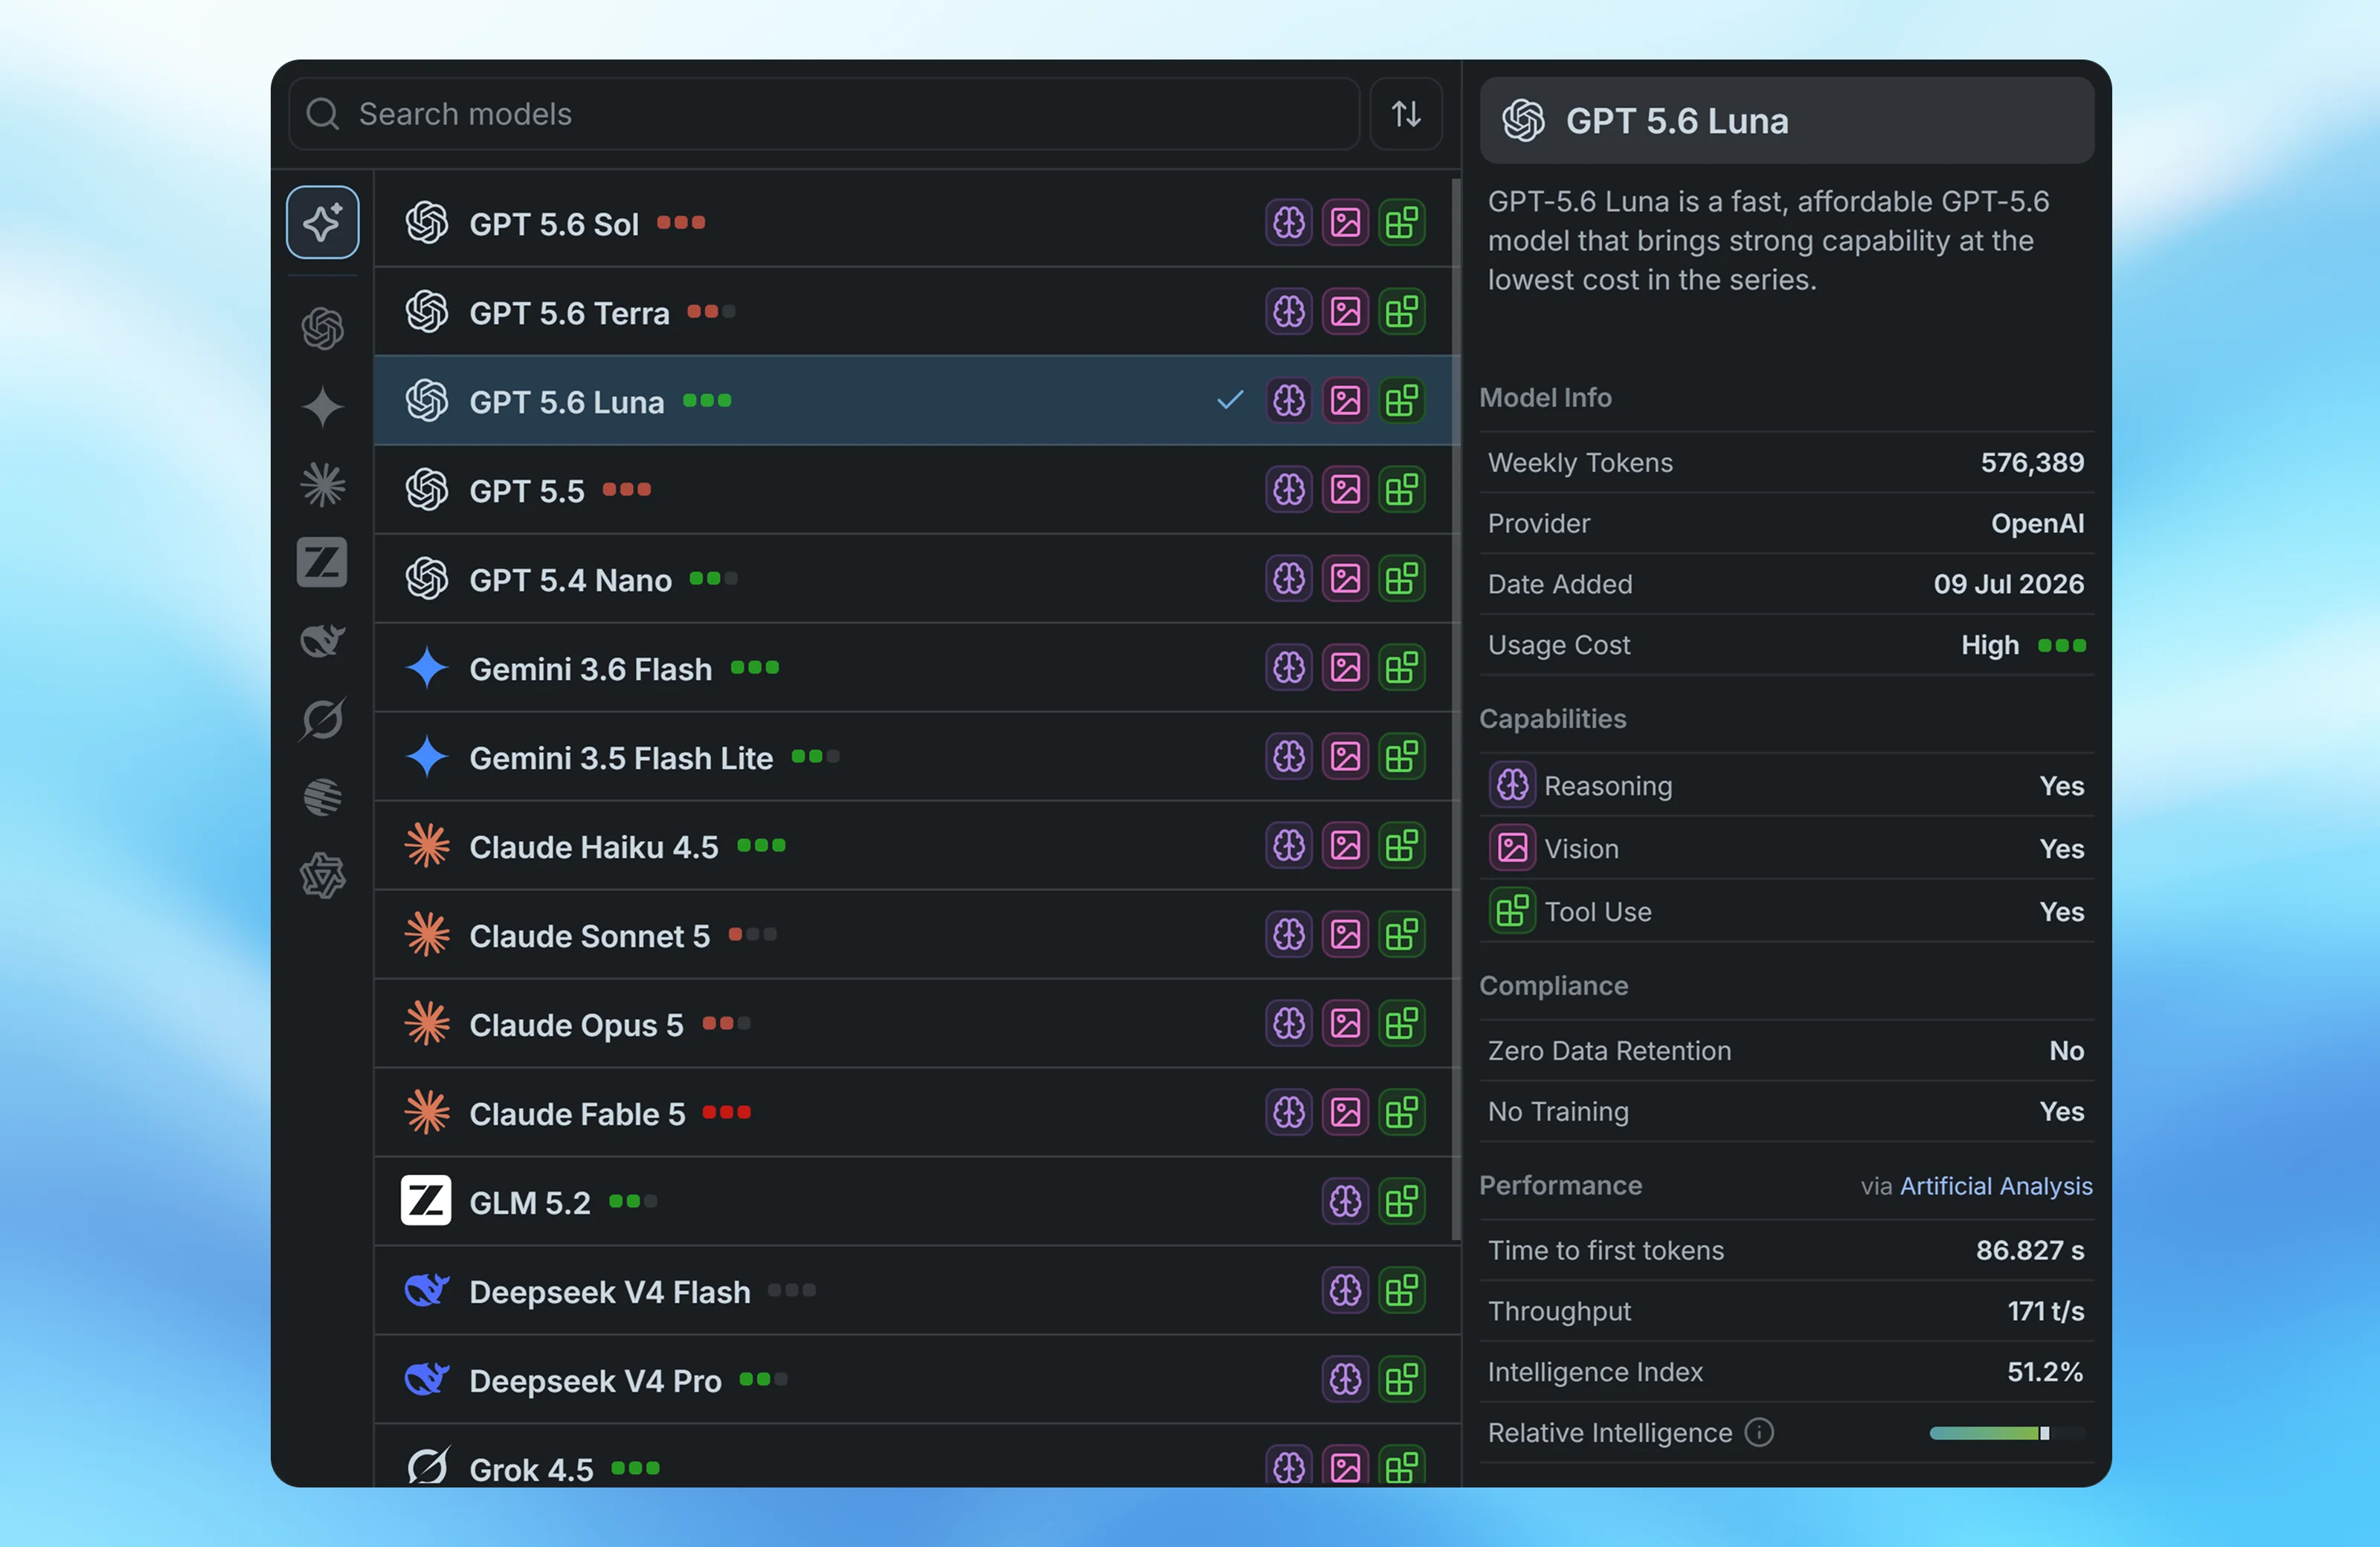Select the featured models sparkle filter
Viewport: 2380px width, 1547px height.
(x=322, y=222)
